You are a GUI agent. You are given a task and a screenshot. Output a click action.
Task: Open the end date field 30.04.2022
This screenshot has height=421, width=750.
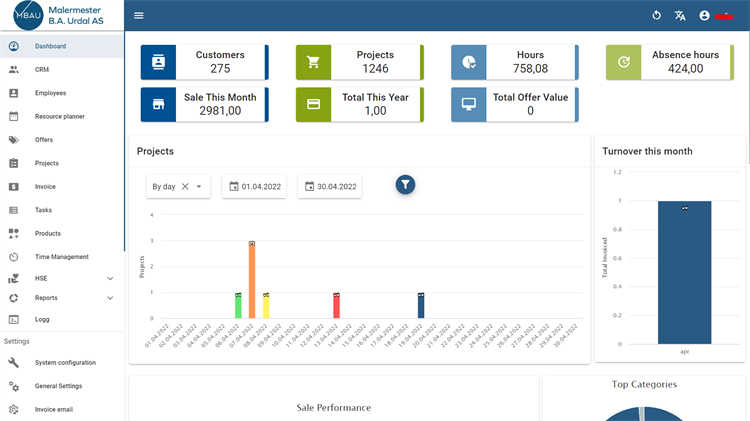tap(330, 187)
